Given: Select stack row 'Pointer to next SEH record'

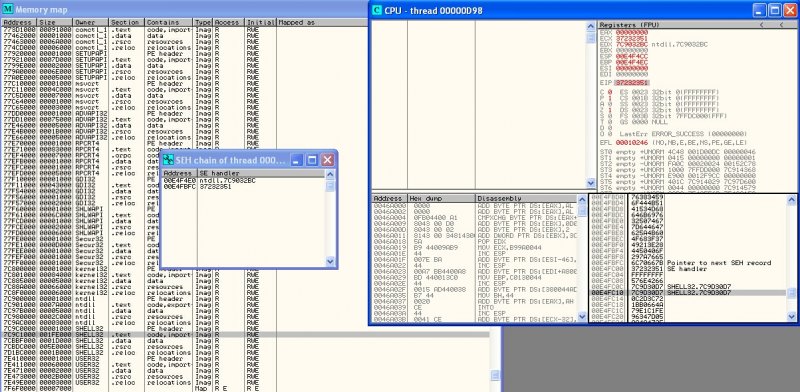Looking at the screenshot, I should click(x=688, y=263).
